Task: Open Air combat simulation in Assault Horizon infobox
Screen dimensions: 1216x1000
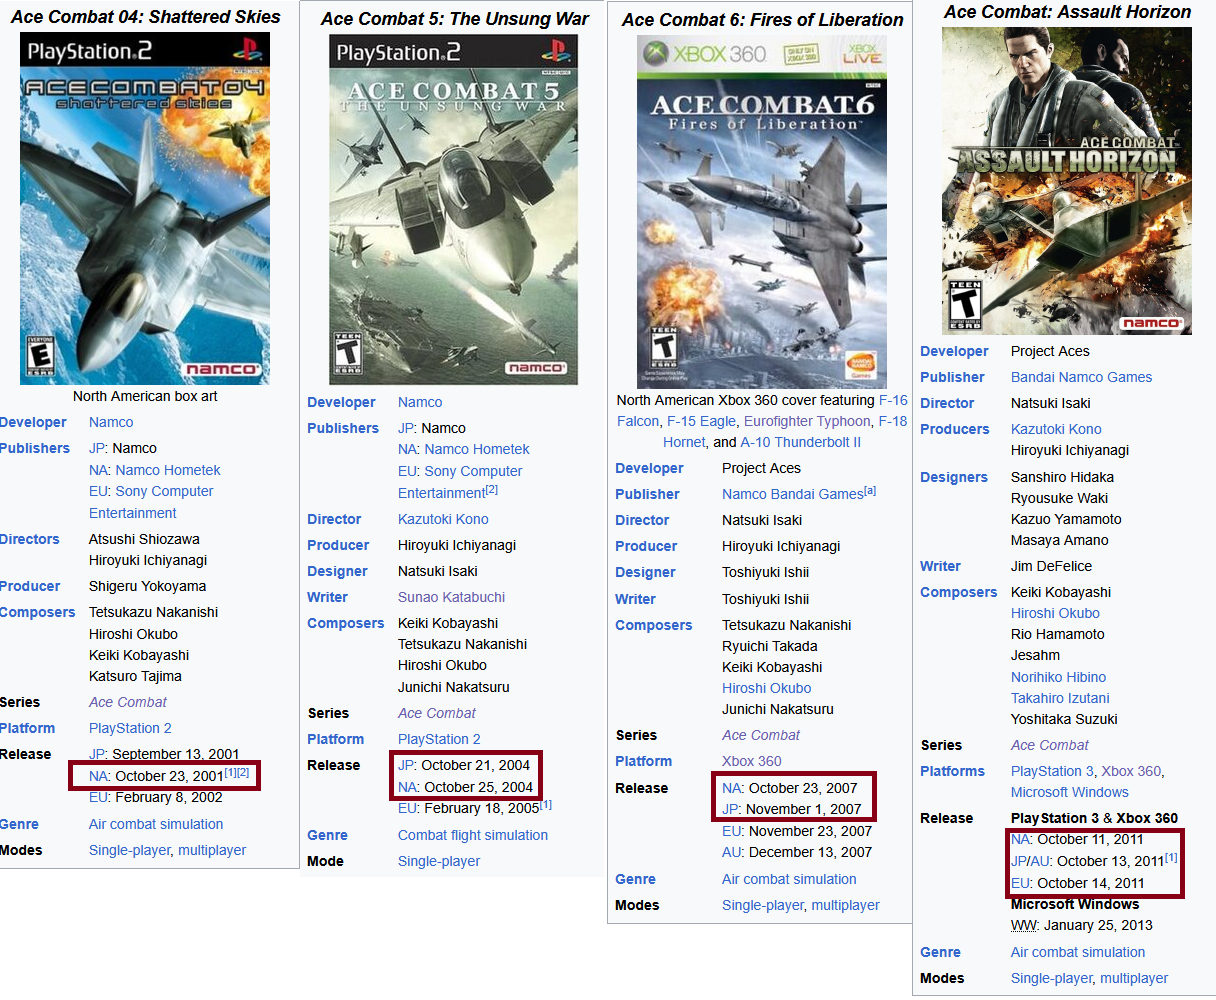Action: (x=1078, y=952)
